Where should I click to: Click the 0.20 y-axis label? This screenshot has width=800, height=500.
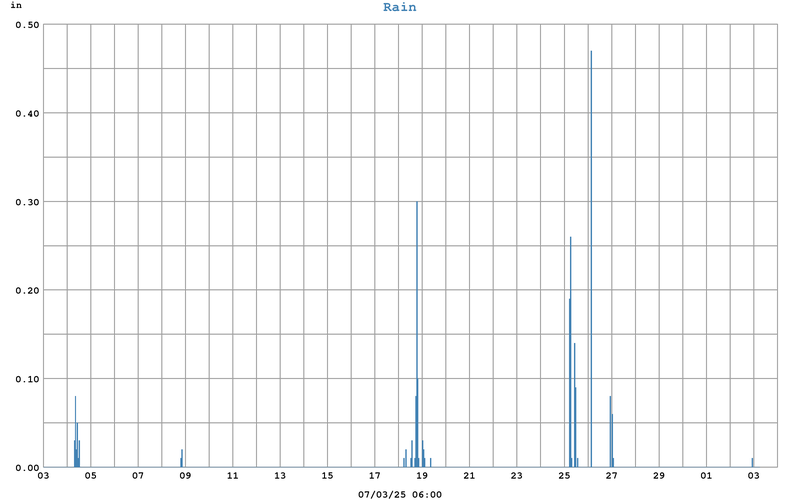(27, 290)
